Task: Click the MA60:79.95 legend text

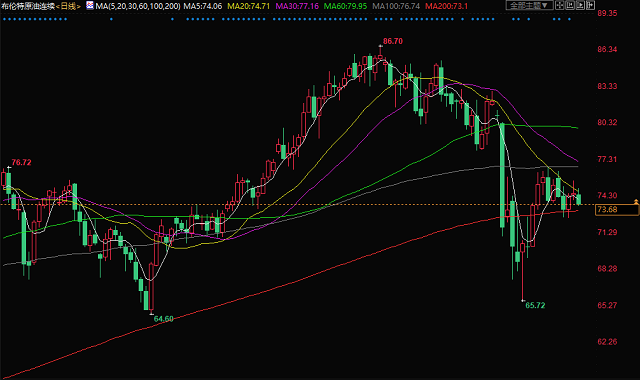Action: tap(345, 6)
